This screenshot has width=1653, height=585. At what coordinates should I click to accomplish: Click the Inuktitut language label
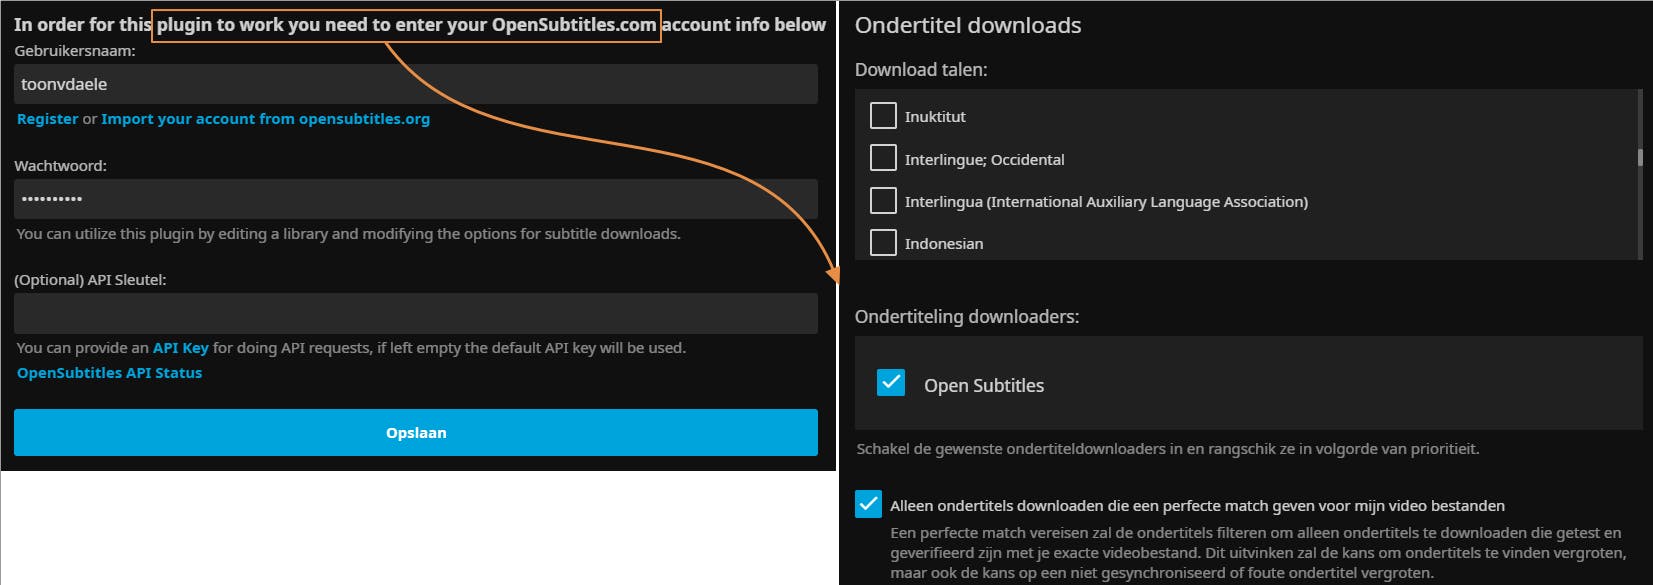pos(935,117)
